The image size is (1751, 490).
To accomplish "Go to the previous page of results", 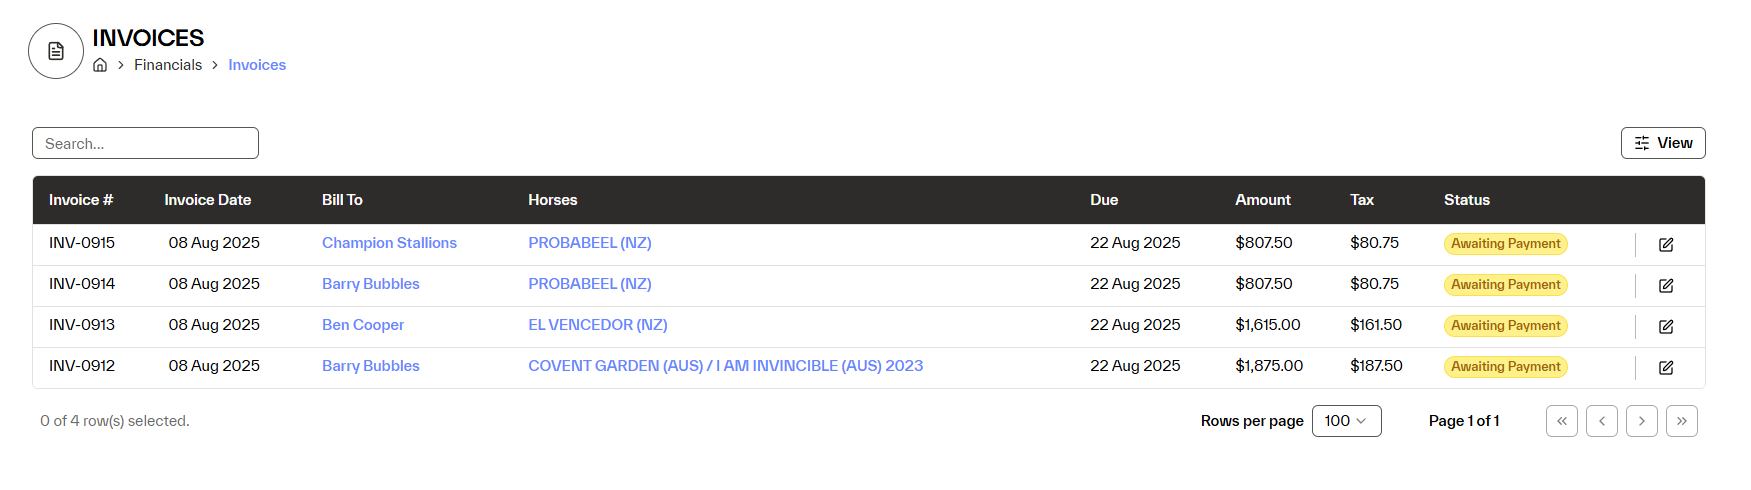I will point(1602,421).
